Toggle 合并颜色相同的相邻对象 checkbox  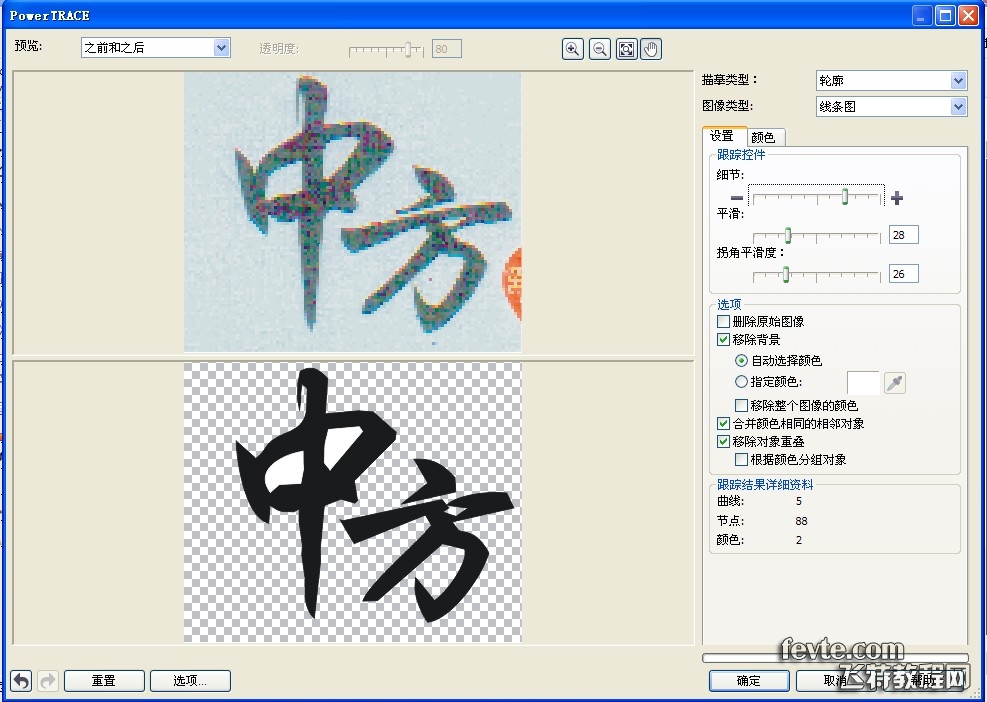(723, 424)
